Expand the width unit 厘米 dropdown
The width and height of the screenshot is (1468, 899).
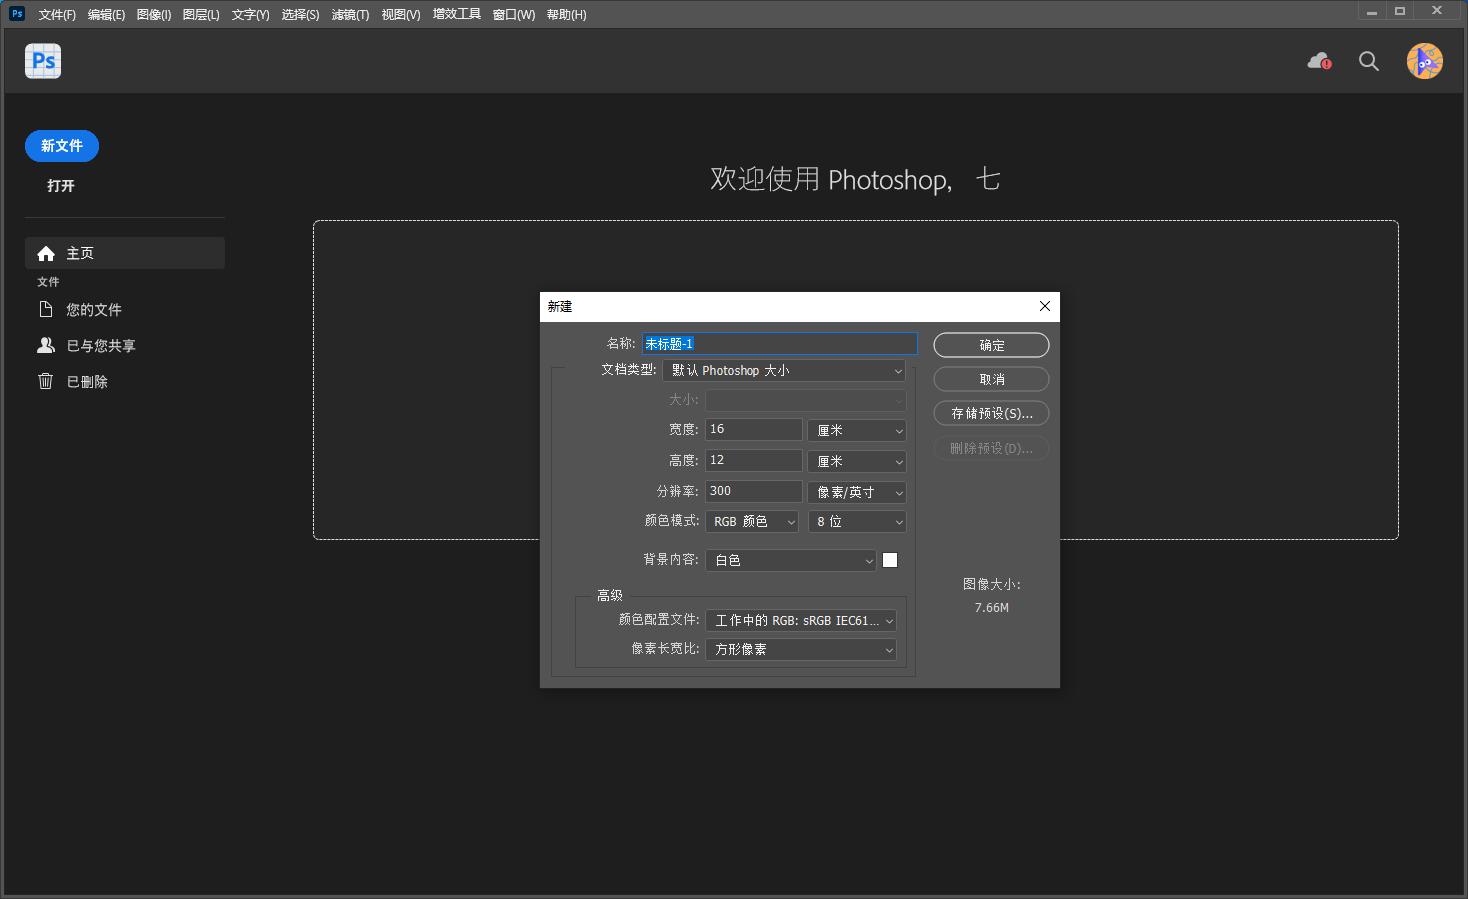[x=857, y=430]
